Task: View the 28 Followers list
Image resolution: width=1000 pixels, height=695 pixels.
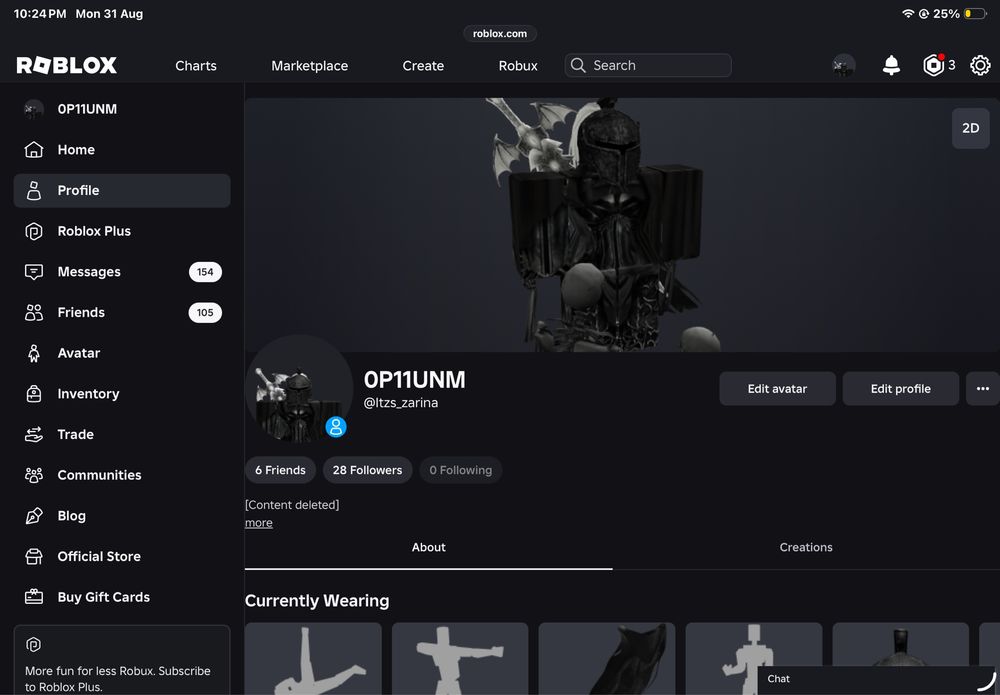Action: pos(367,470)
